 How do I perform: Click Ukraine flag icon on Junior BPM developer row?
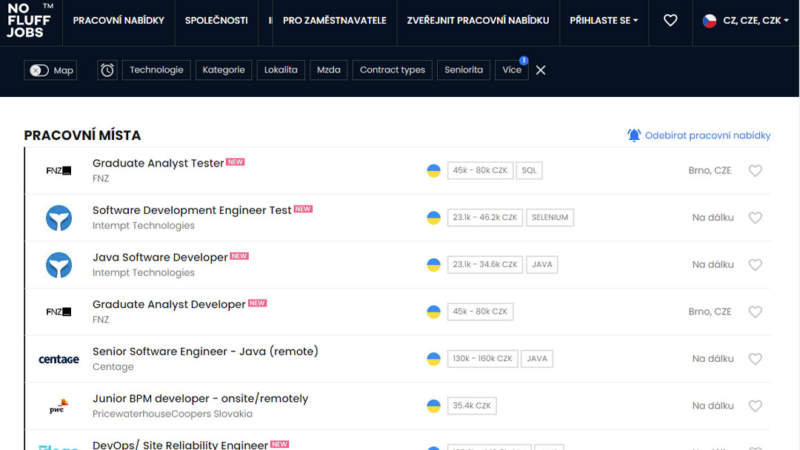[433, 406]
